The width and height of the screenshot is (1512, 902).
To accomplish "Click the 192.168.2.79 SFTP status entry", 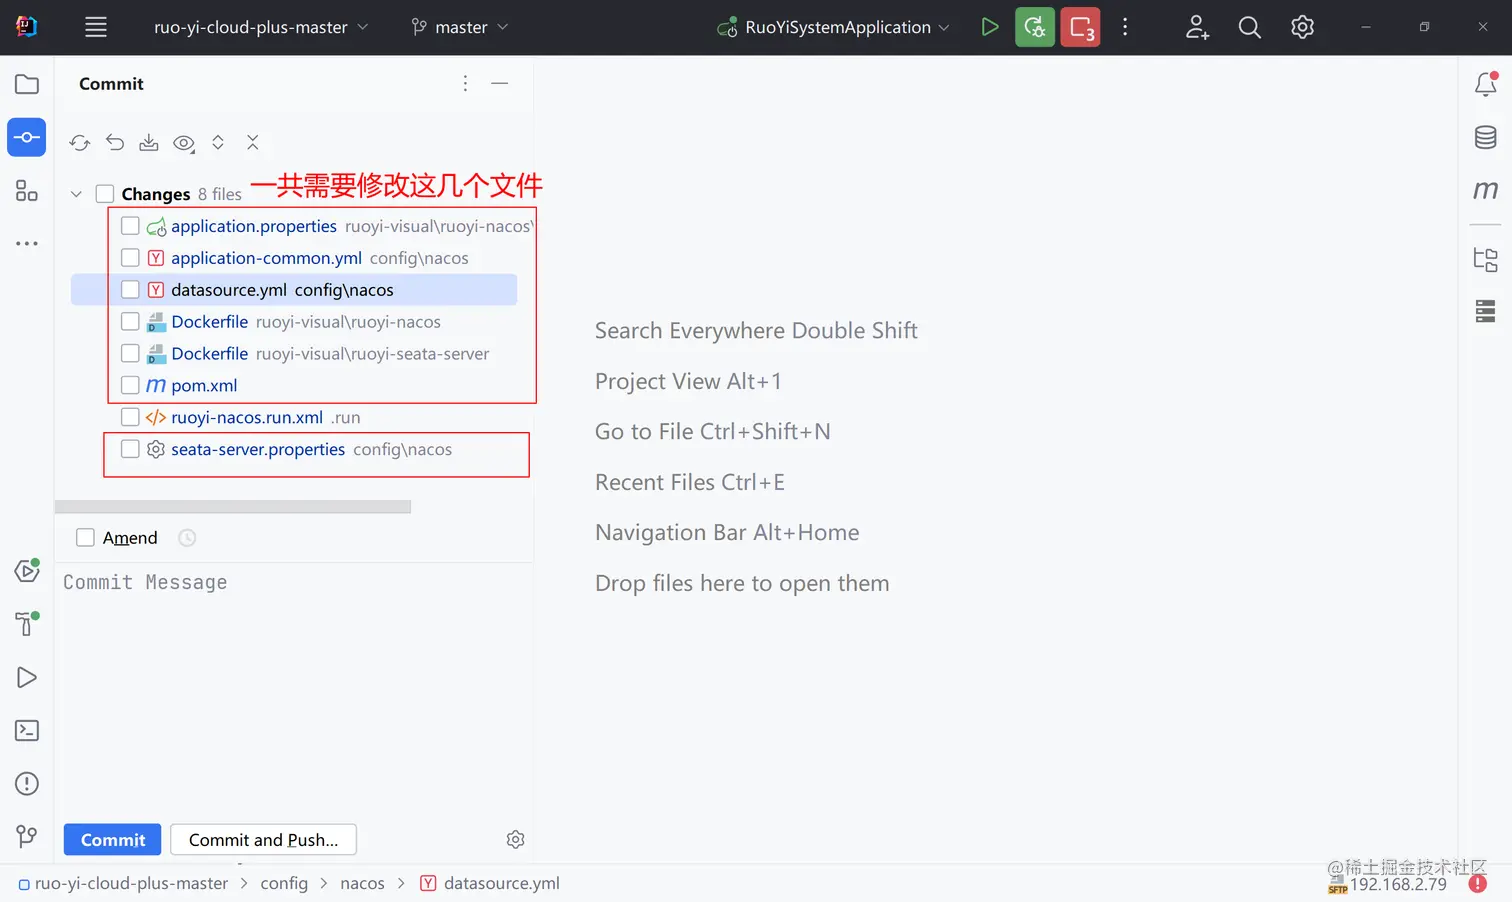I will (x=1387, y=884).
